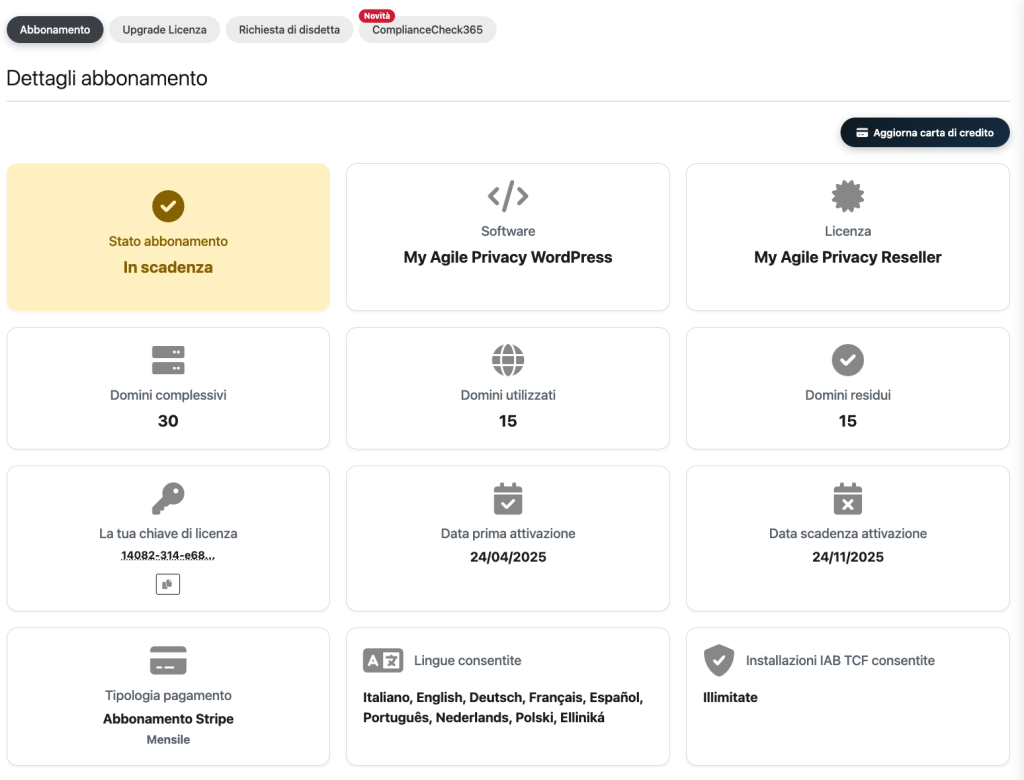This screenshot has width=1024, height=780.
Task: Click the globe icon for Domini utilizzati
Action: (508, 360)
